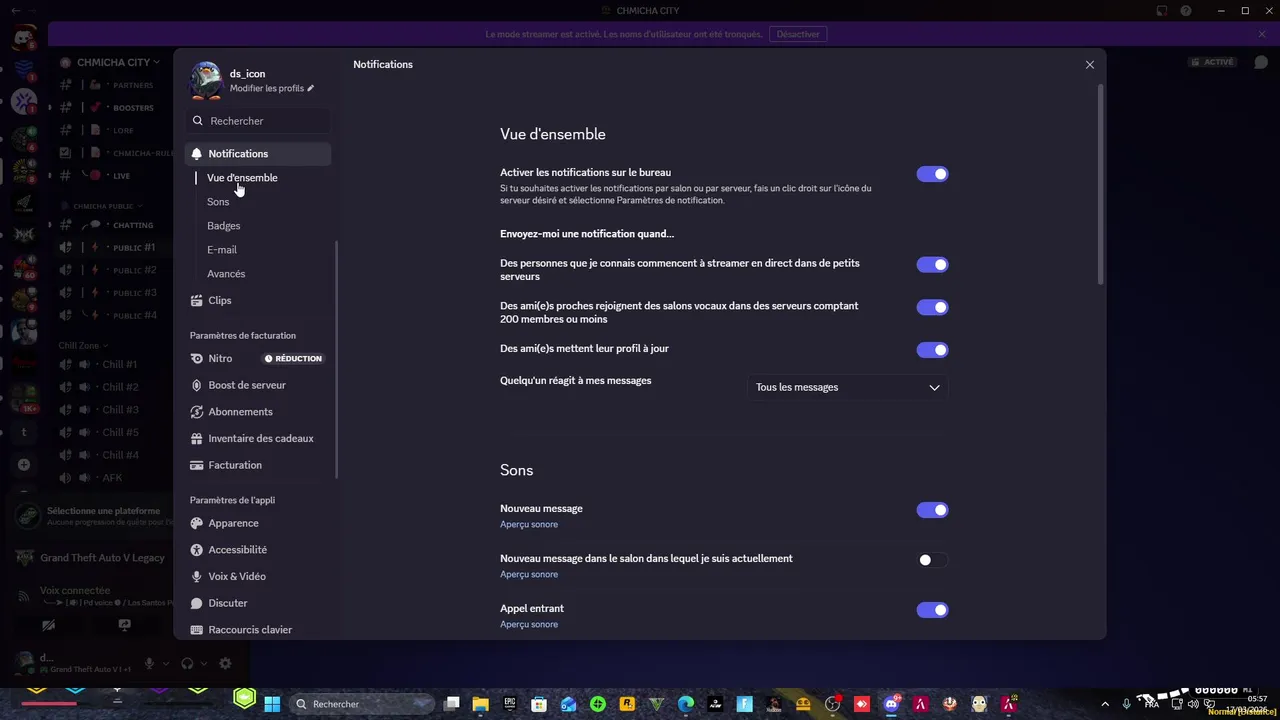Toggle the close friends voice channel notification
1280x720 pixels.
coord(932,308)
